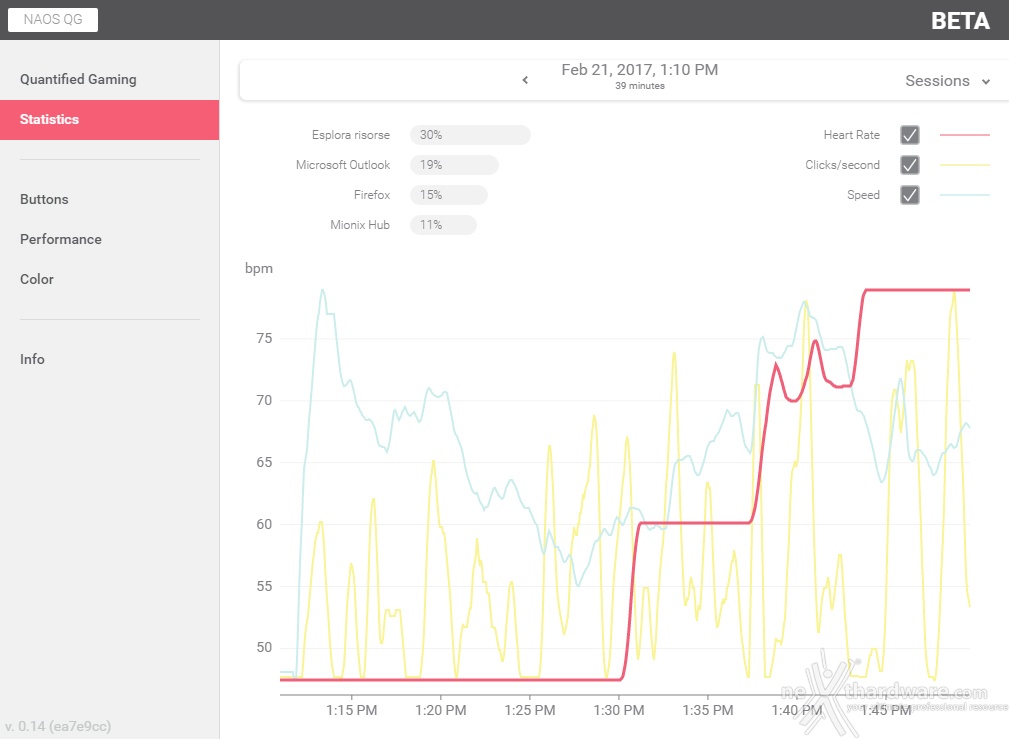
Task: Click the 1:30 PM timeline marker
Action: pos(618,710)
